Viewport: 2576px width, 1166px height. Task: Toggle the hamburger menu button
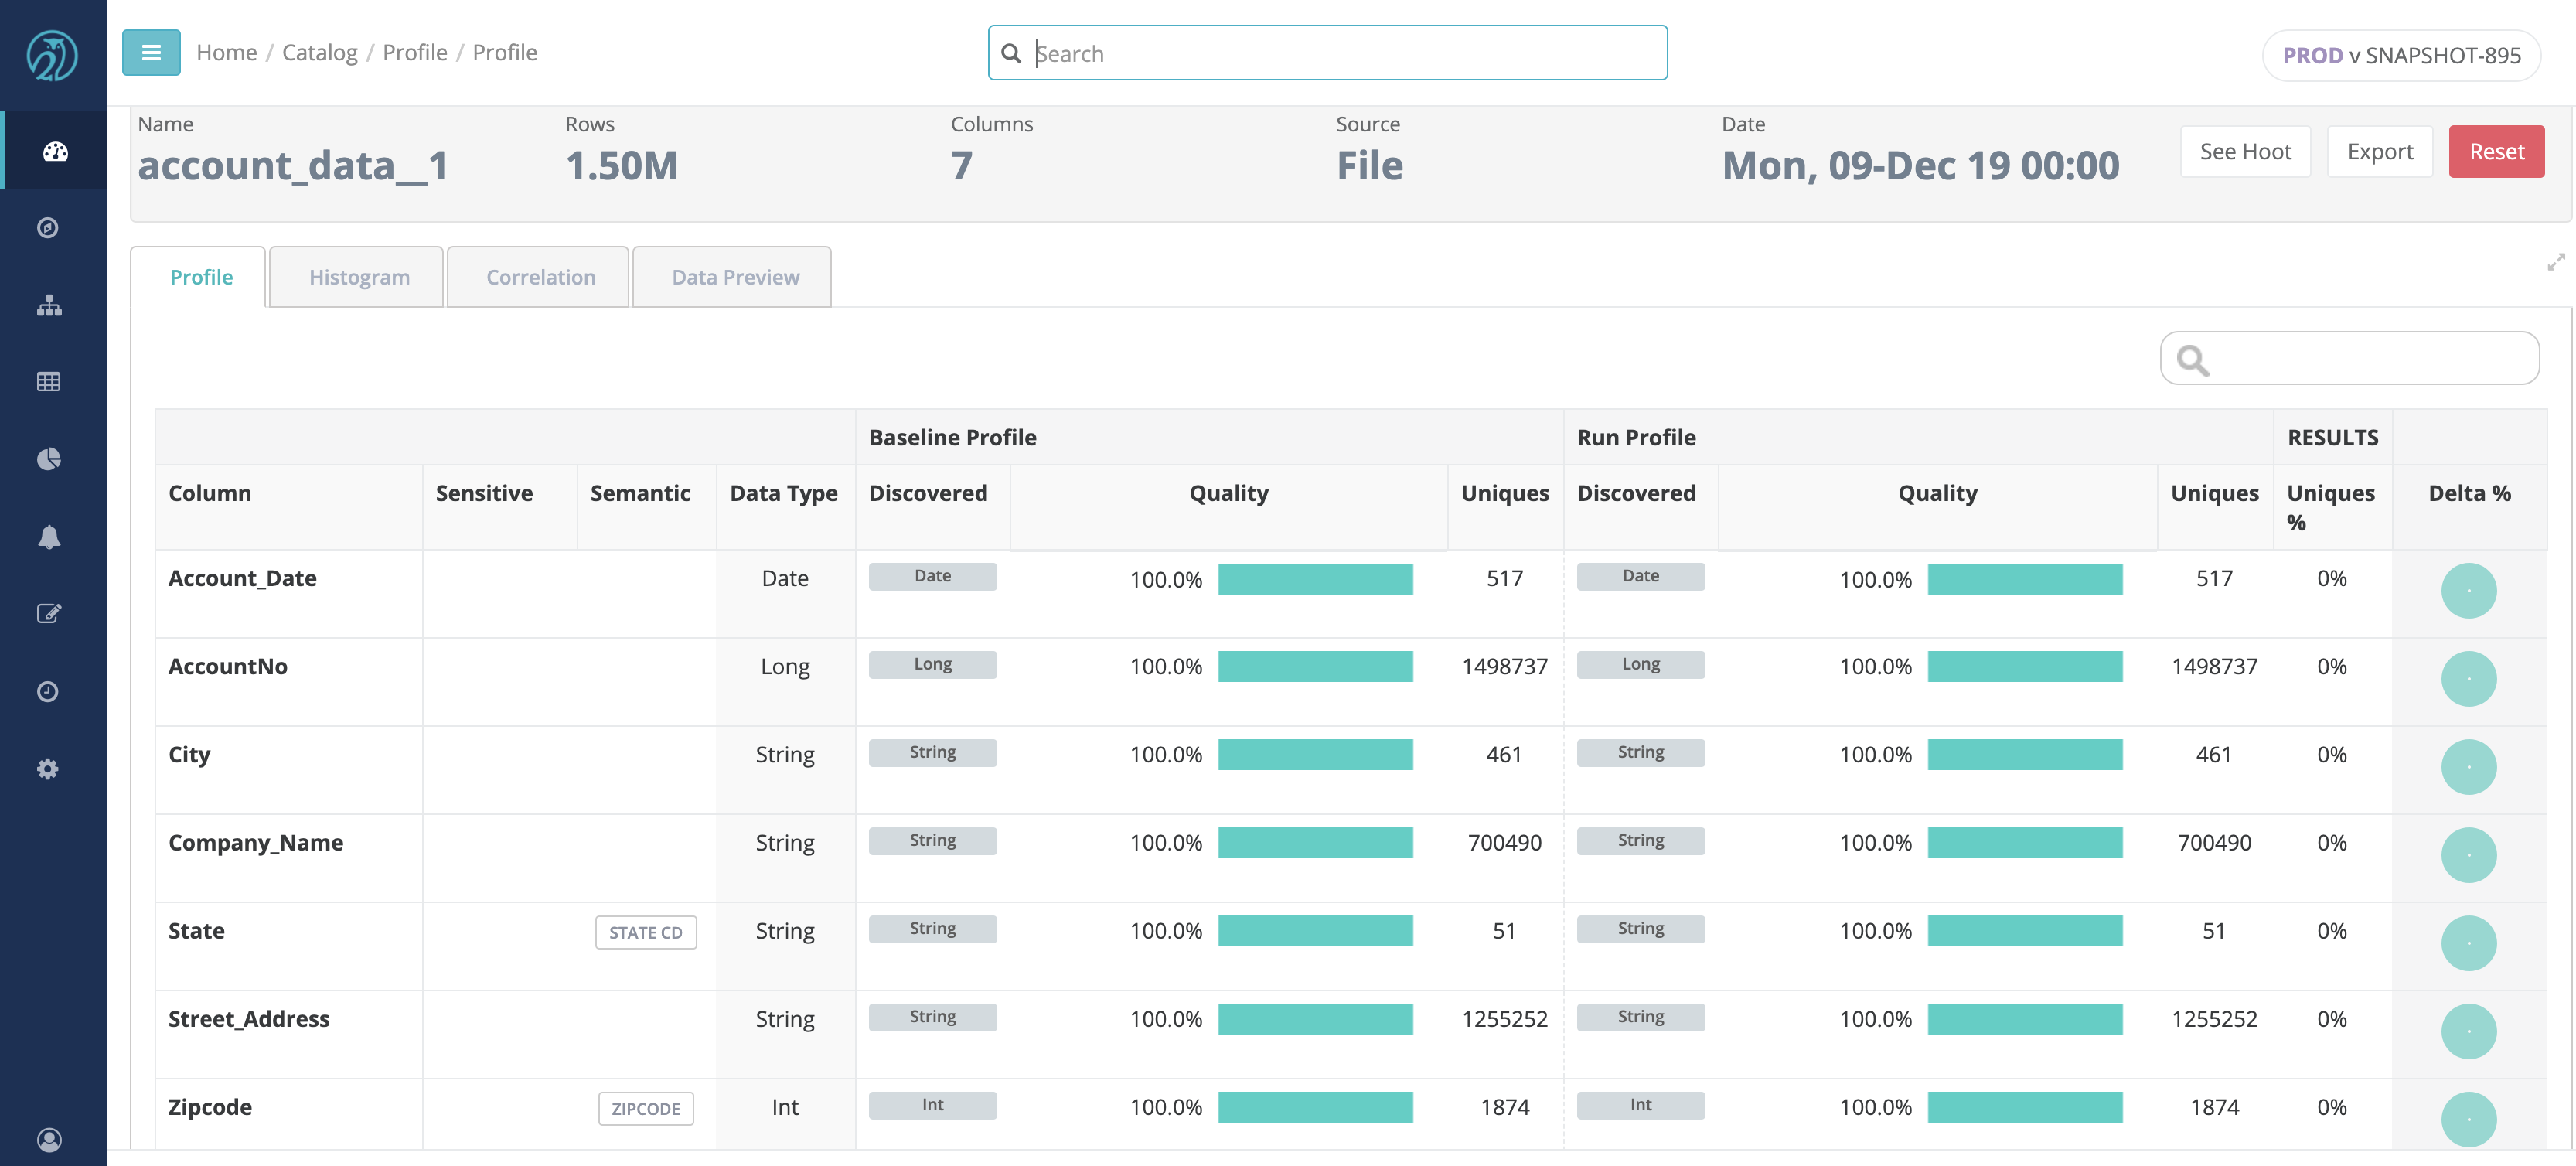[151, 53]
